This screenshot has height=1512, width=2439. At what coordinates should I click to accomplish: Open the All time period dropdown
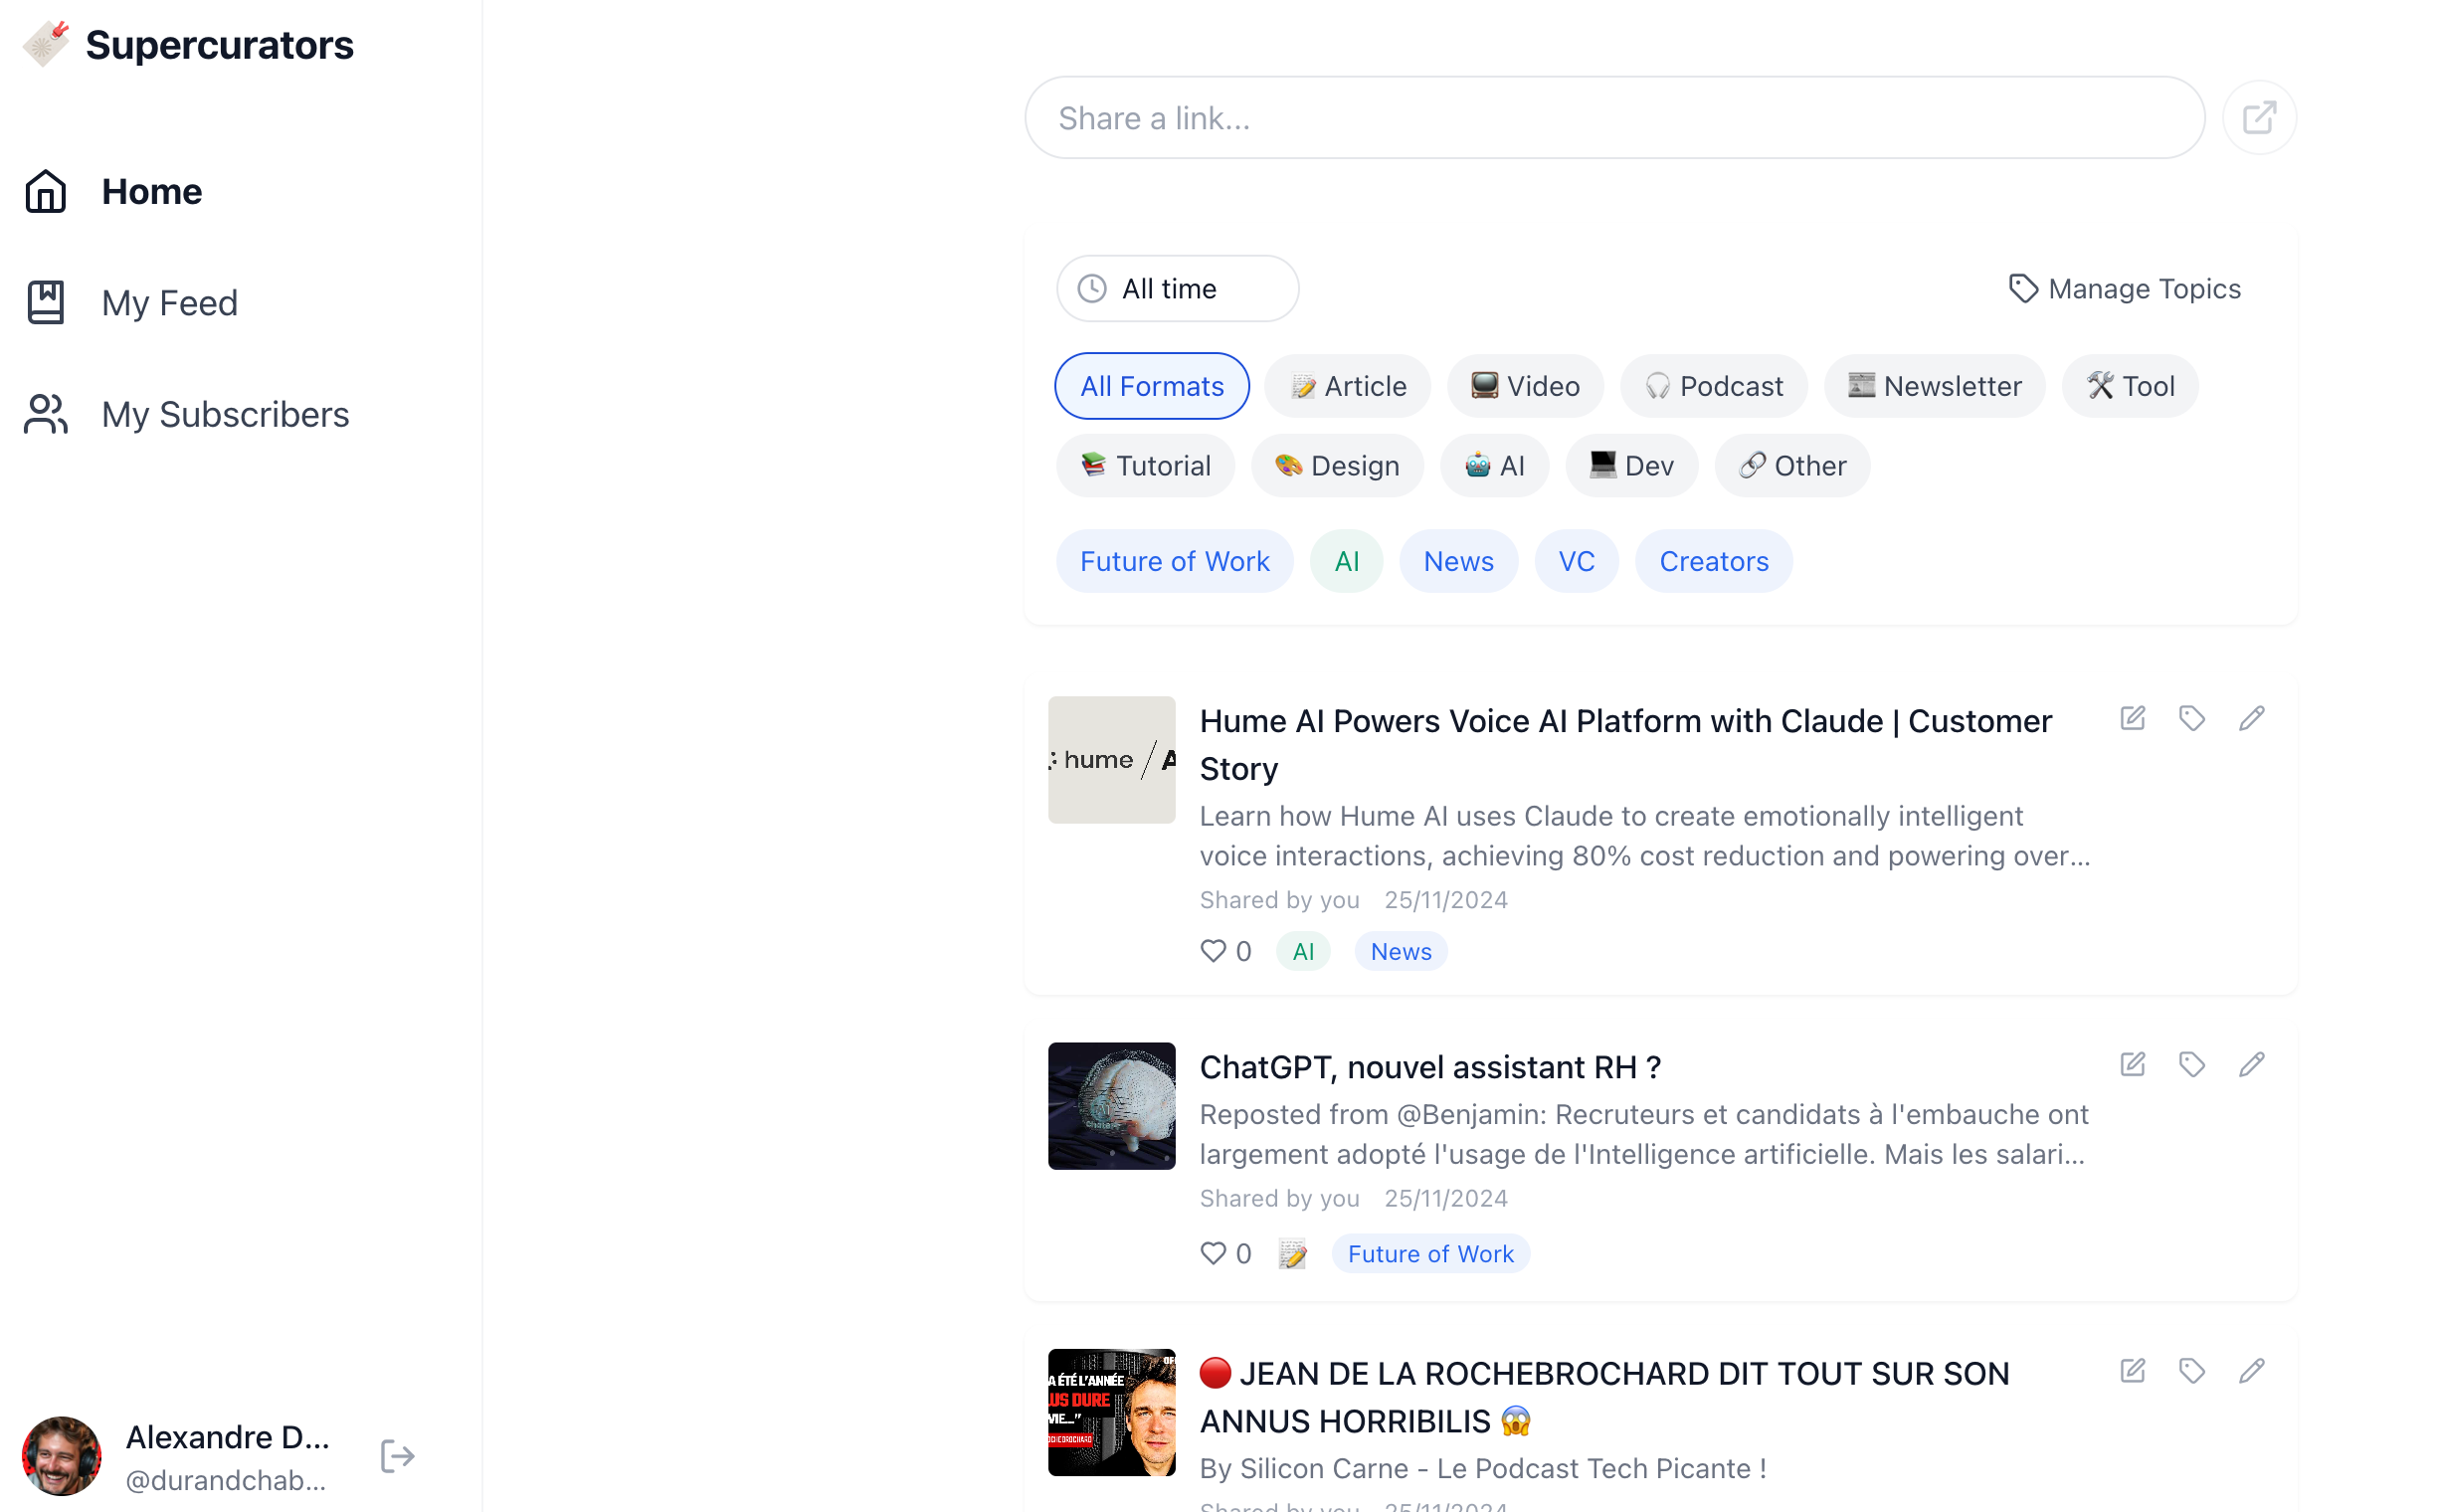1177,289
